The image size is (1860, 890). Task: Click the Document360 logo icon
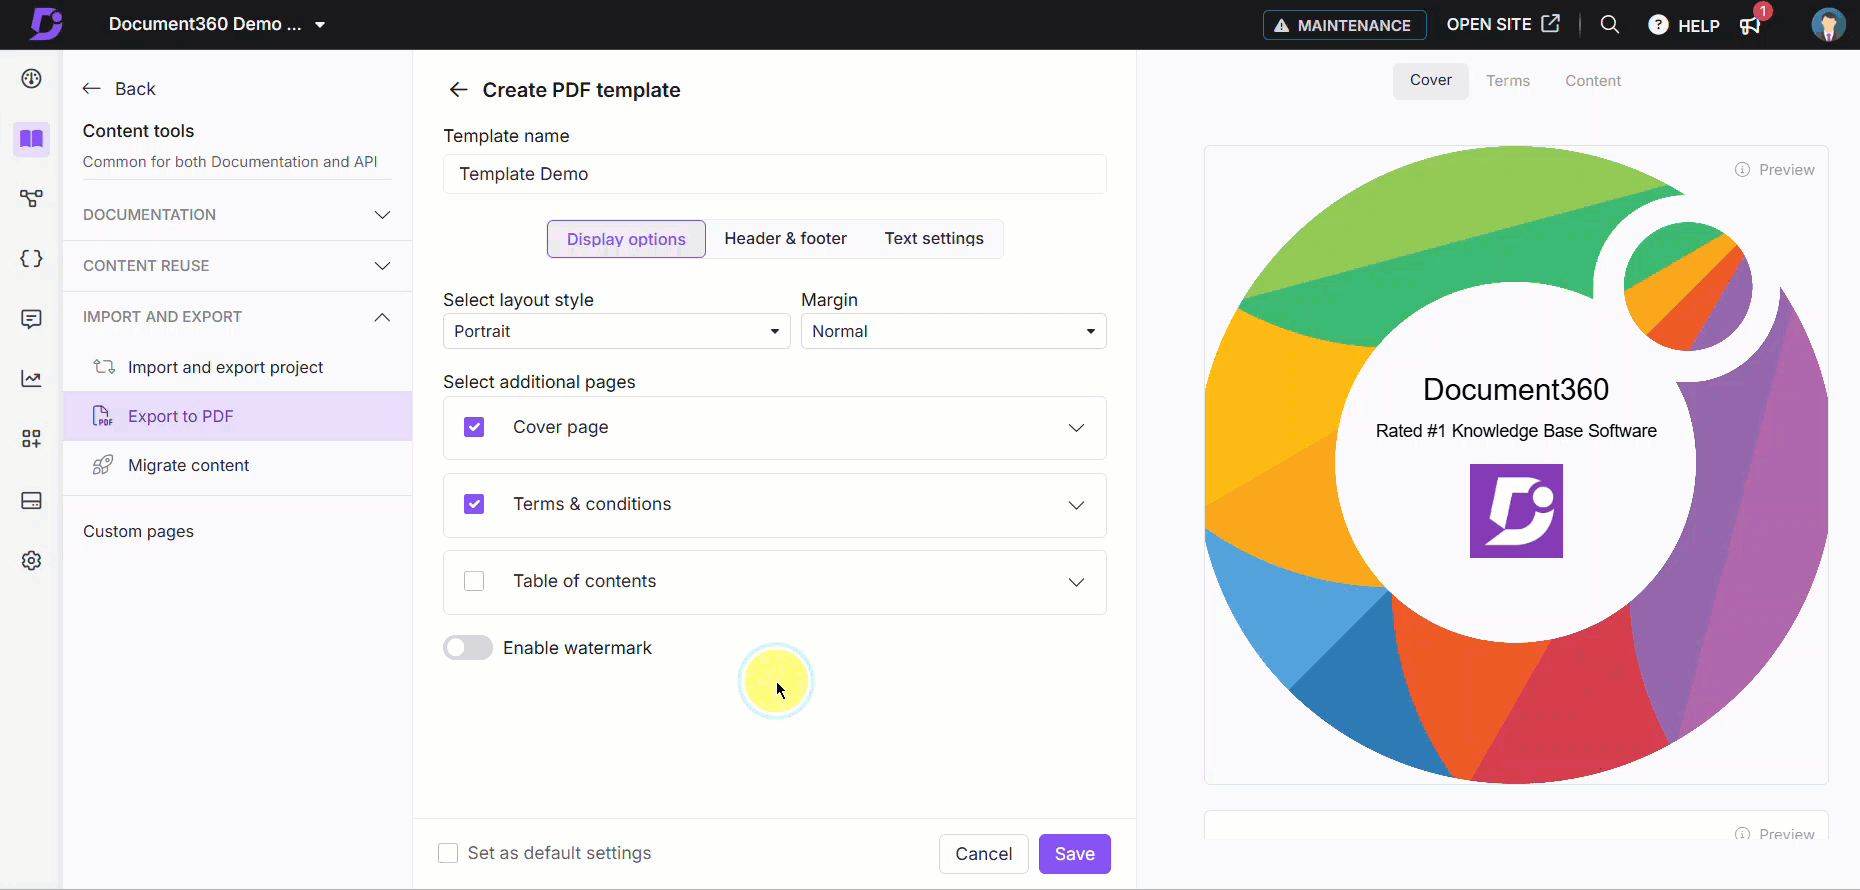[46, 24]
